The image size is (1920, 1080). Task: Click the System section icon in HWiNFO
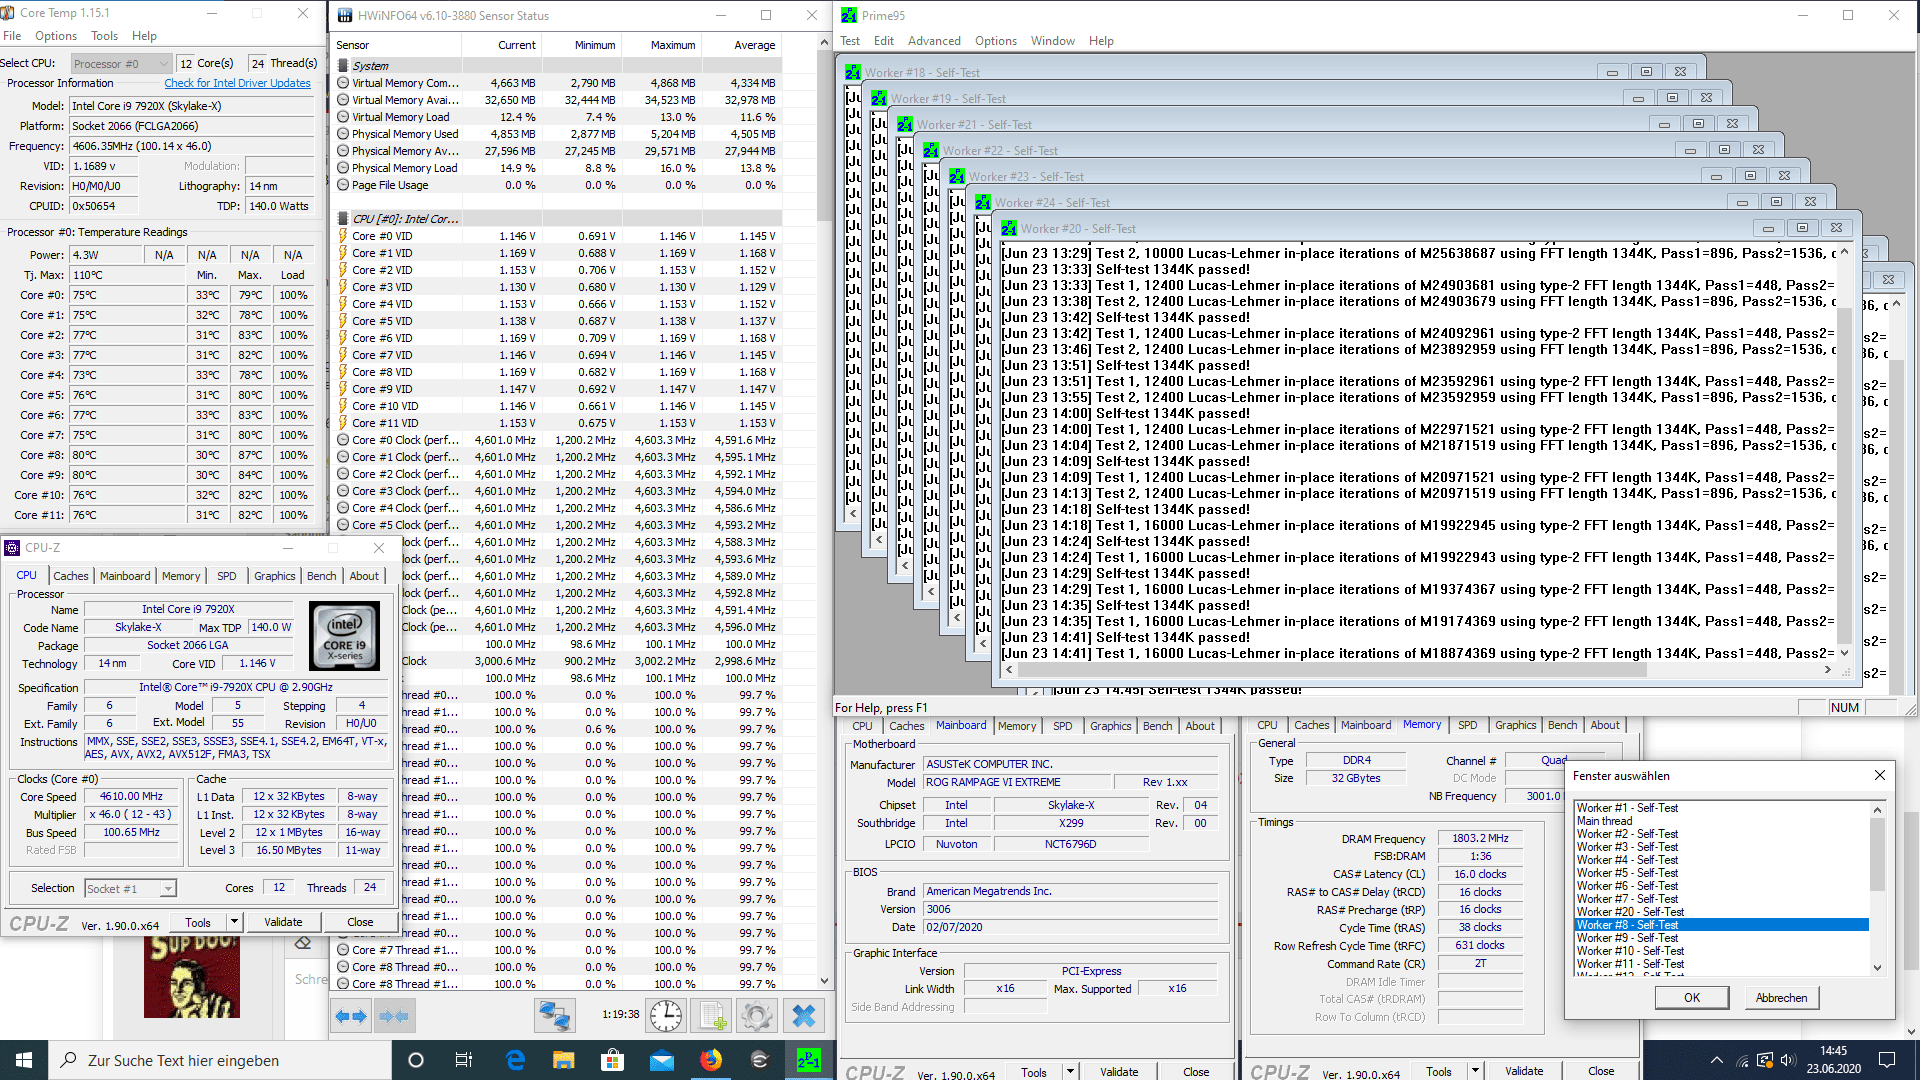[343, 66]
